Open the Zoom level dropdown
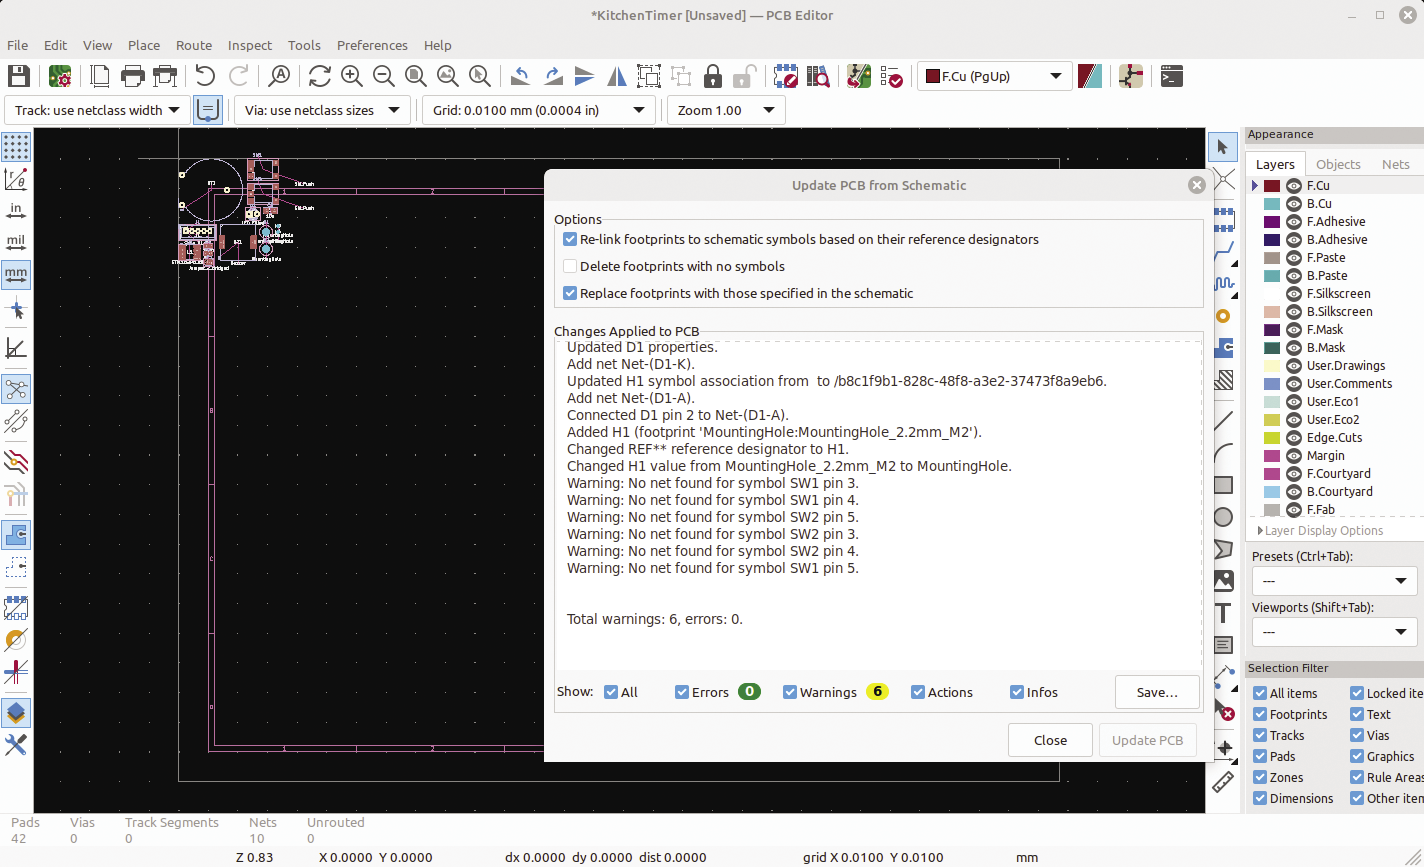The height and width of the screenshot is (867, 1424). tap(726, 110)
